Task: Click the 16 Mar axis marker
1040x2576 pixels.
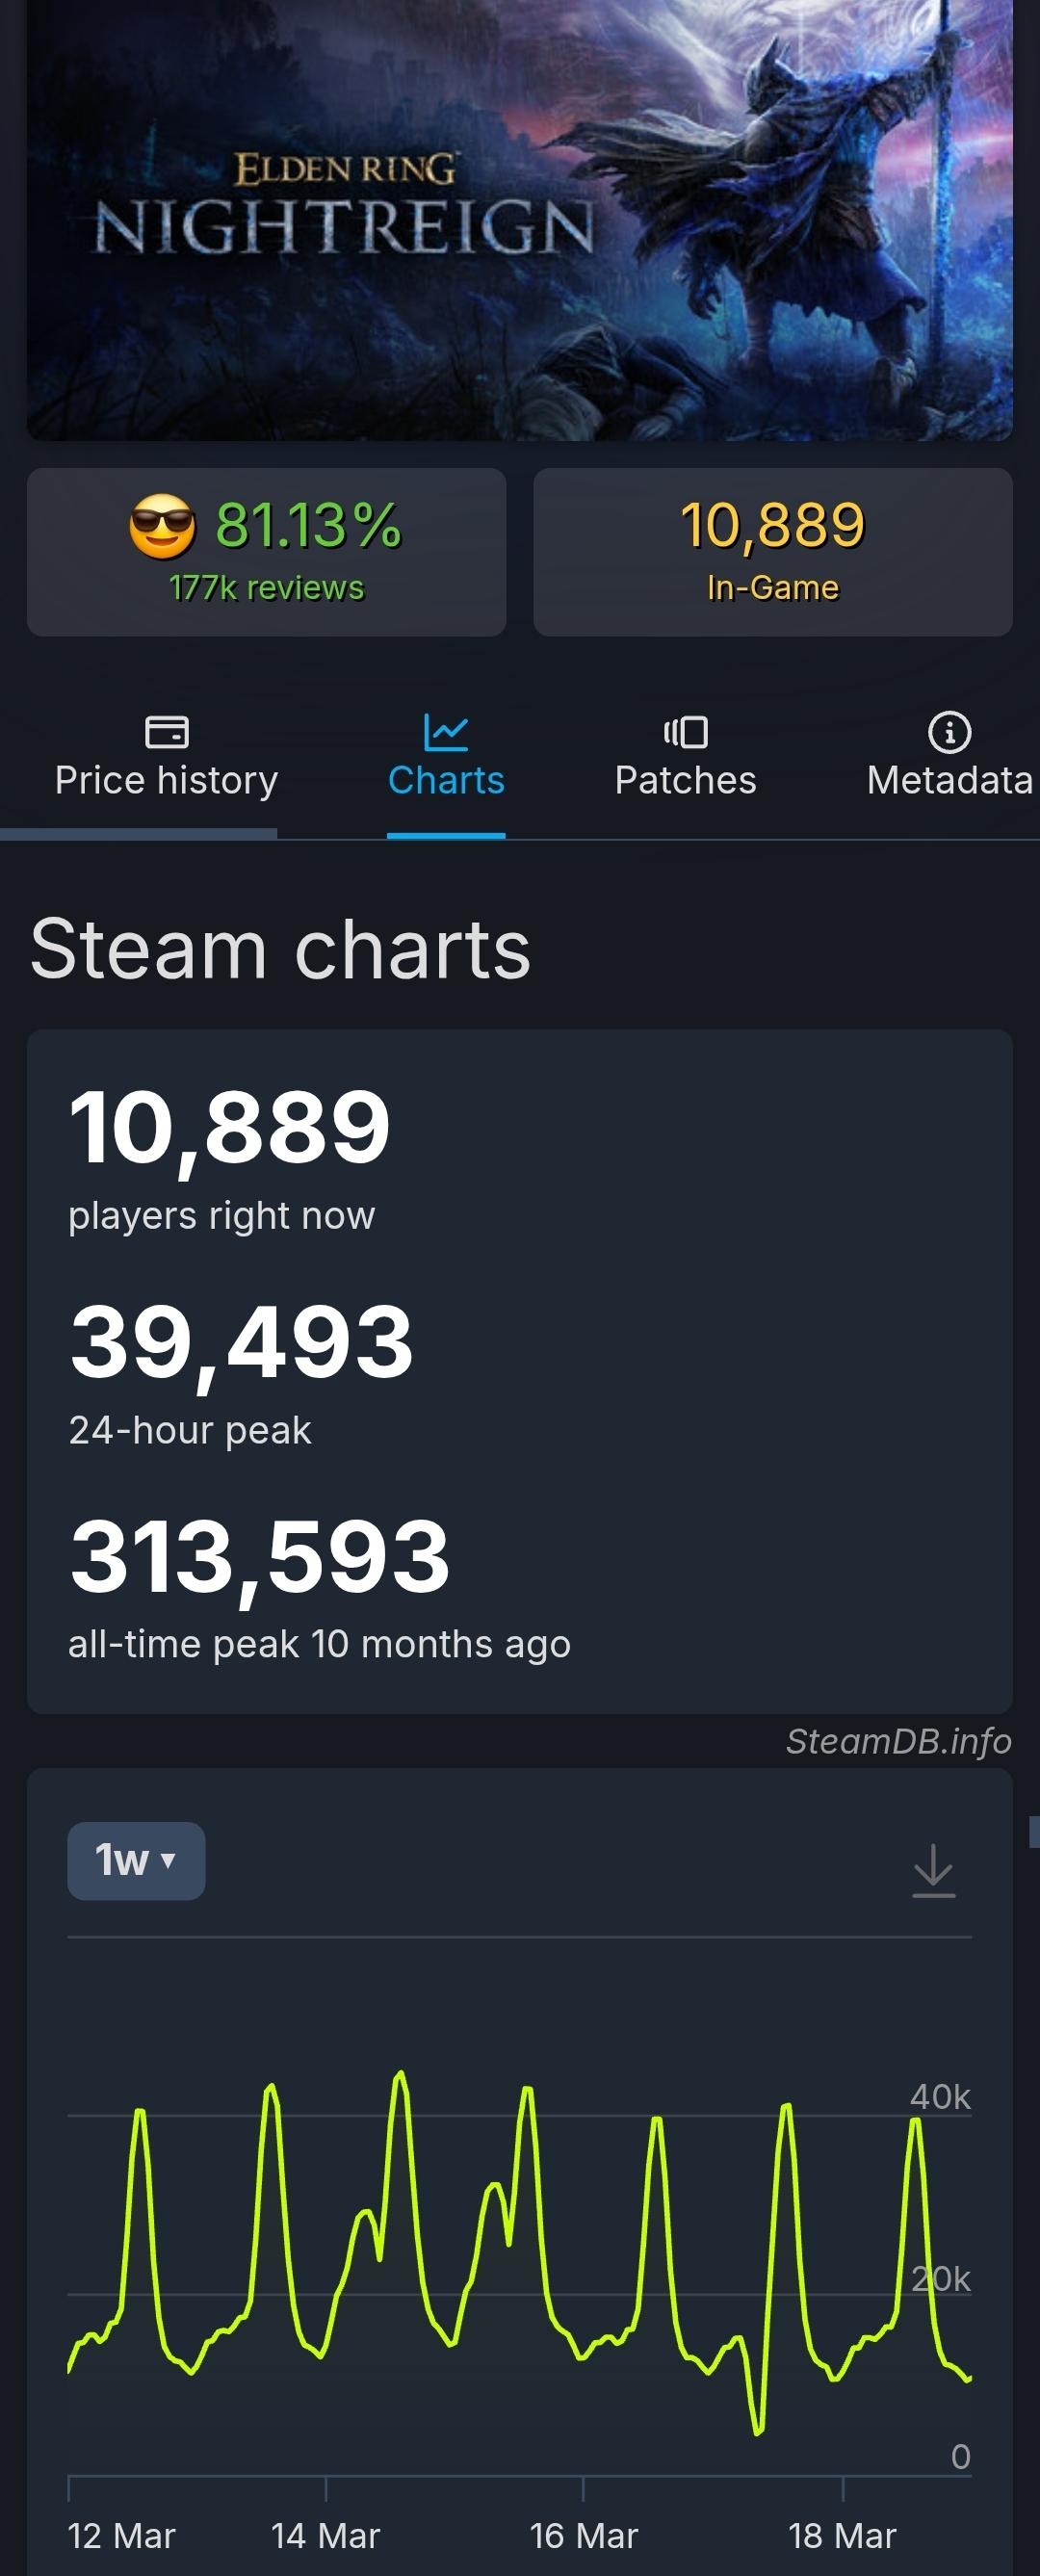Action: (583, 2487)
